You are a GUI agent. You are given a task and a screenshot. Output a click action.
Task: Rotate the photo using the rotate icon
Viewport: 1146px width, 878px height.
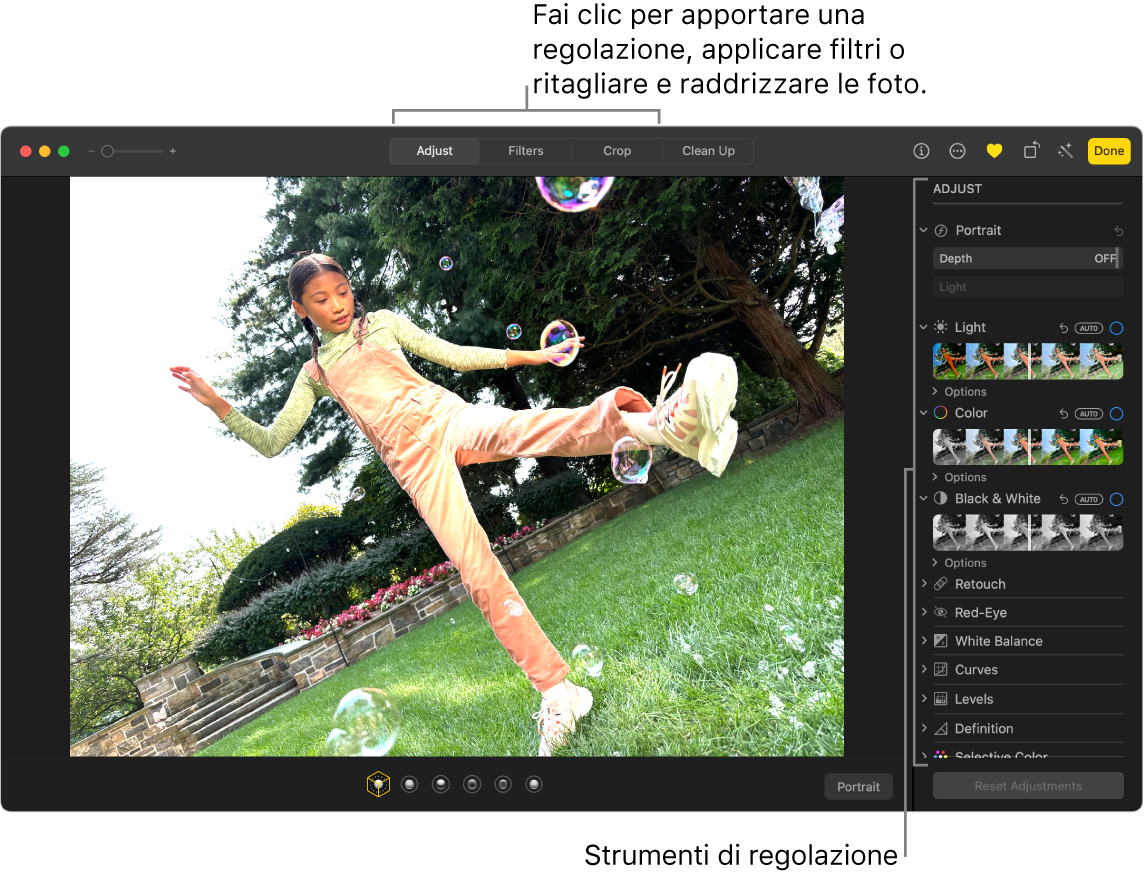[1030, 151]
